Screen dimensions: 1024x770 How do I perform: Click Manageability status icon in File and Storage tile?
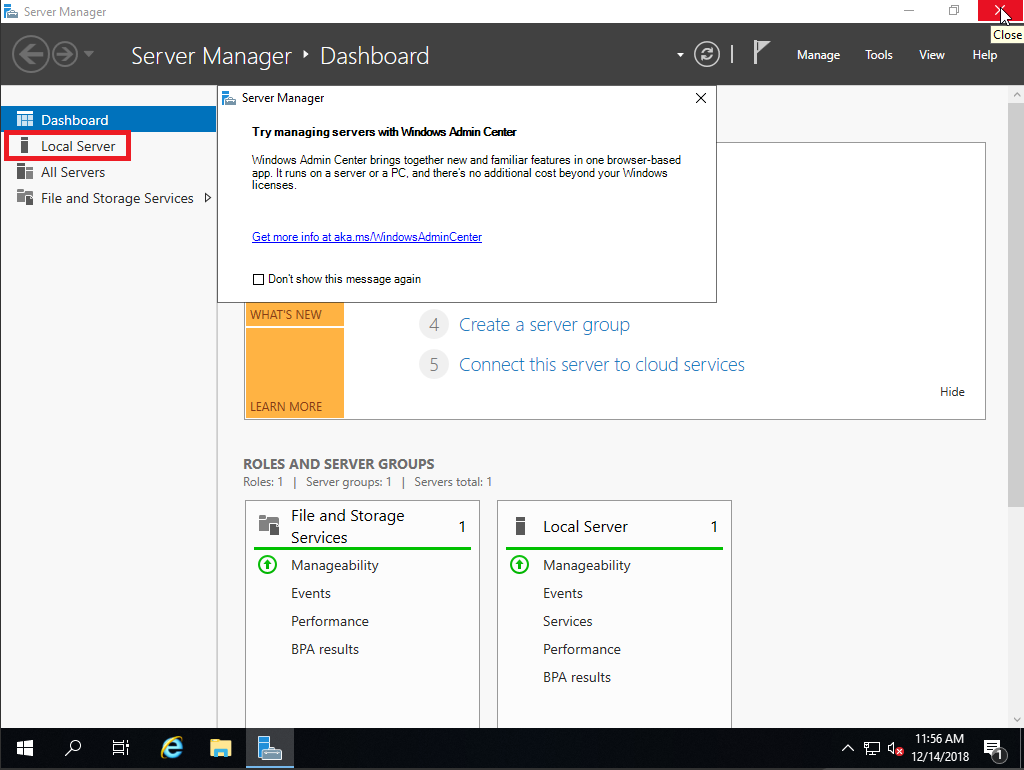pyautogui.click(x=267, y=564)
